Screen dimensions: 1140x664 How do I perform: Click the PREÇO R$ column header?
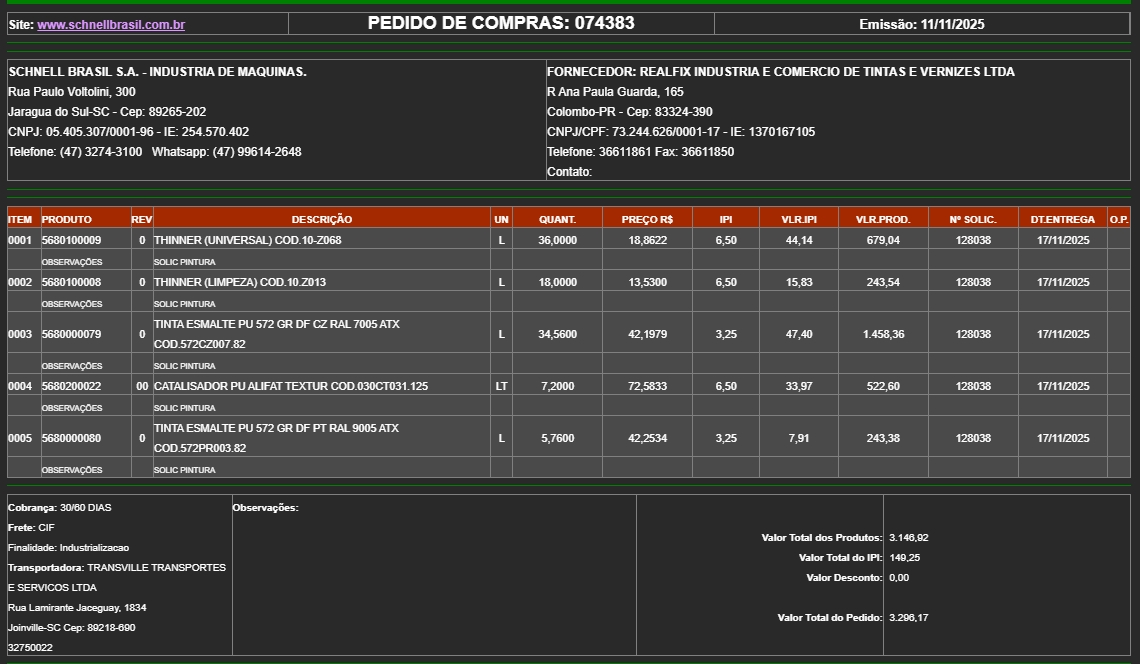[647, 219]
